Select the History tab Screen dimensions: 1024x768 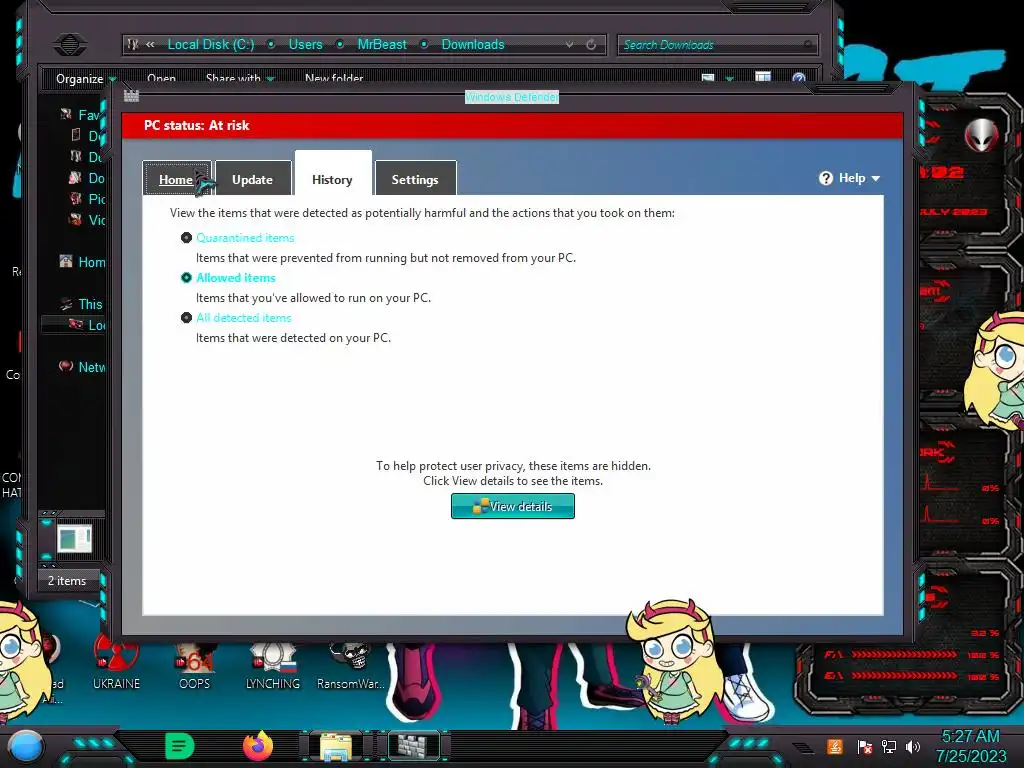(333, 174)
